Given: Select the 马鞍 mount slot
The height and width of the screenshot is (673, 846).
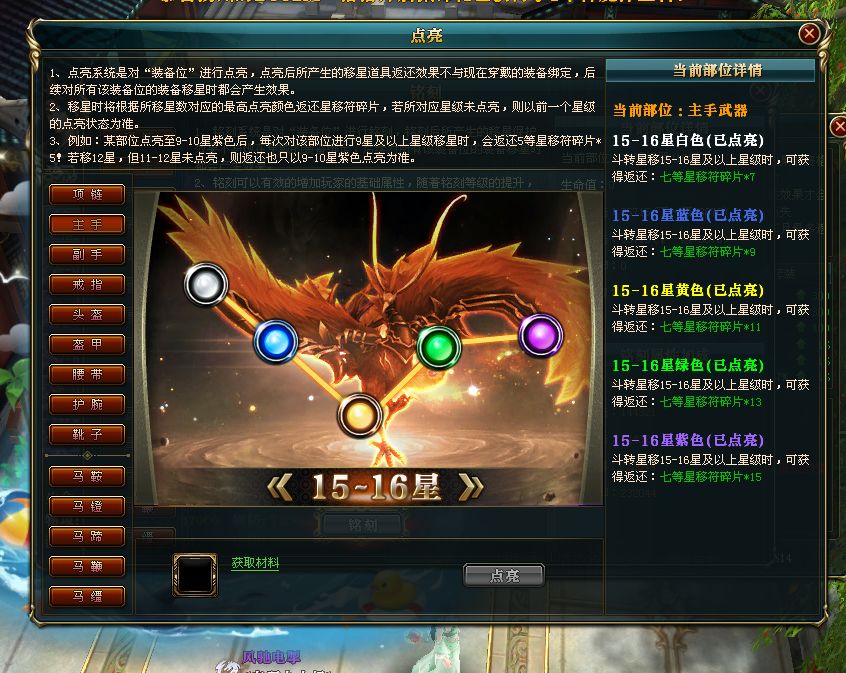Looking at the screenshot, I should [x=87, y=477].
